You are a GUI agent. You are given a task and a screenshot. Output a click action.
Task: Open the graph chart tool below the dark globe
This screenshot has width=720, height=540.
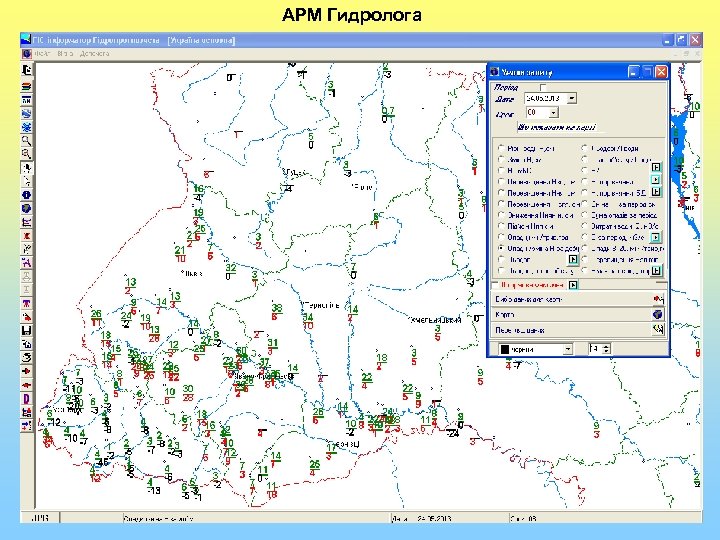pyautogui.click(x=27, y=222)
